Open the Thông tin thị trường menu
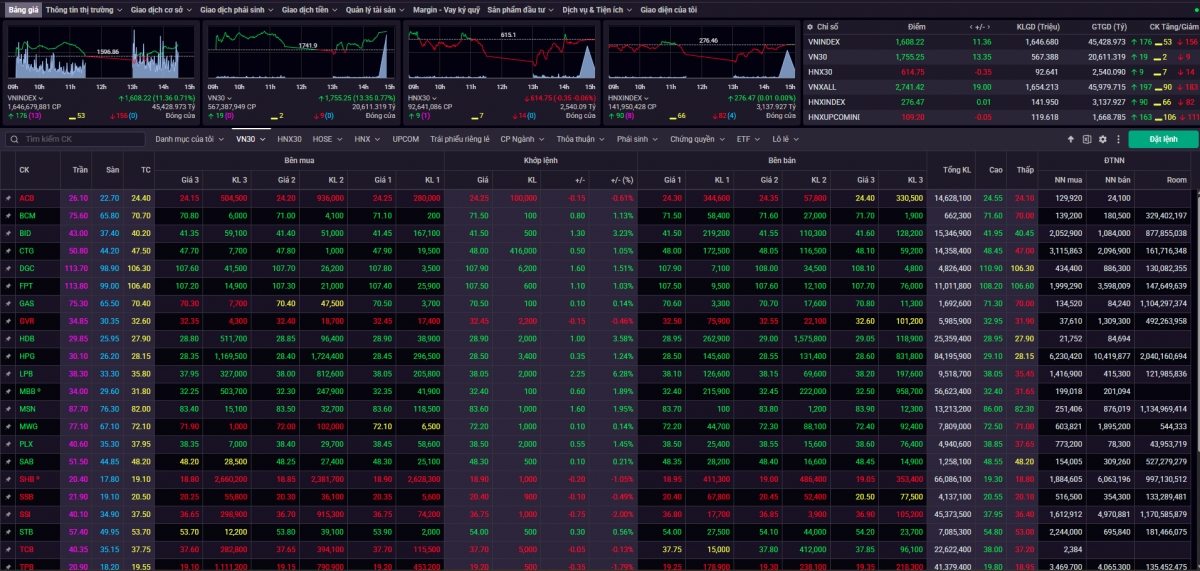The image size is (1200, 571). [85, 9]
